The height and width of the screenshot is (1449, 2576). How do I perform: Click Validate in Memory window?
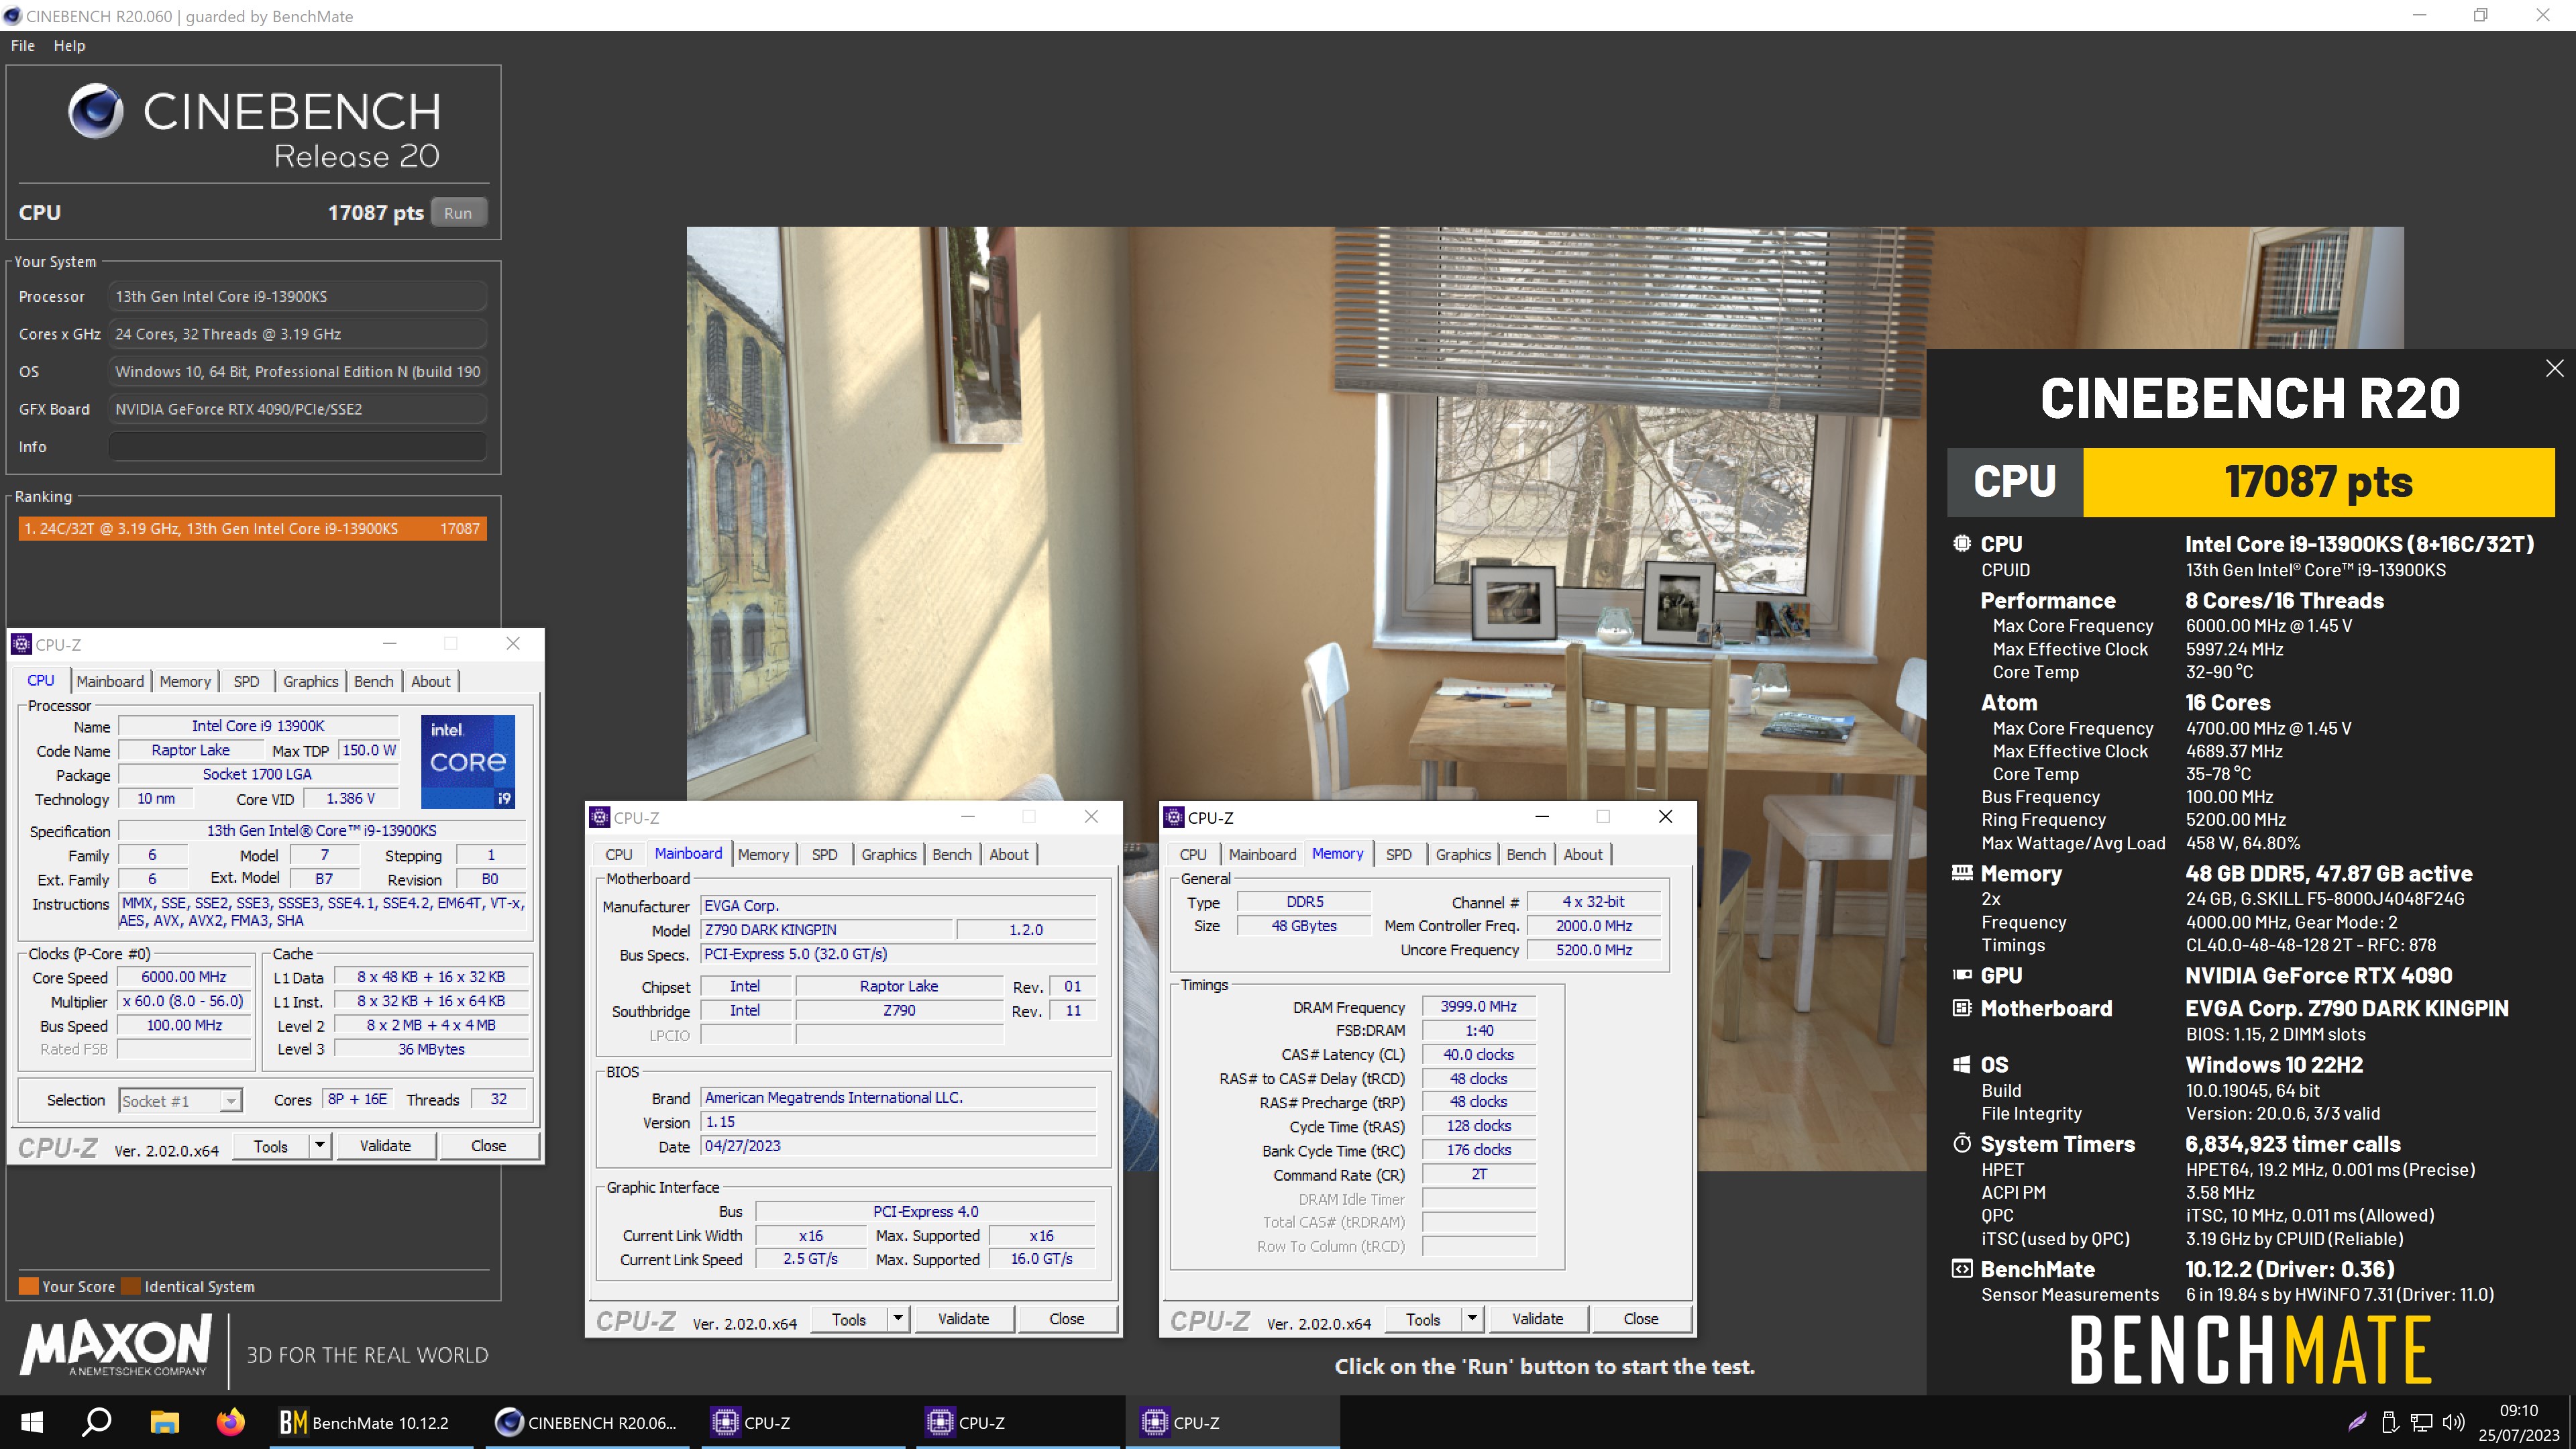[x=1537, y=1319]
